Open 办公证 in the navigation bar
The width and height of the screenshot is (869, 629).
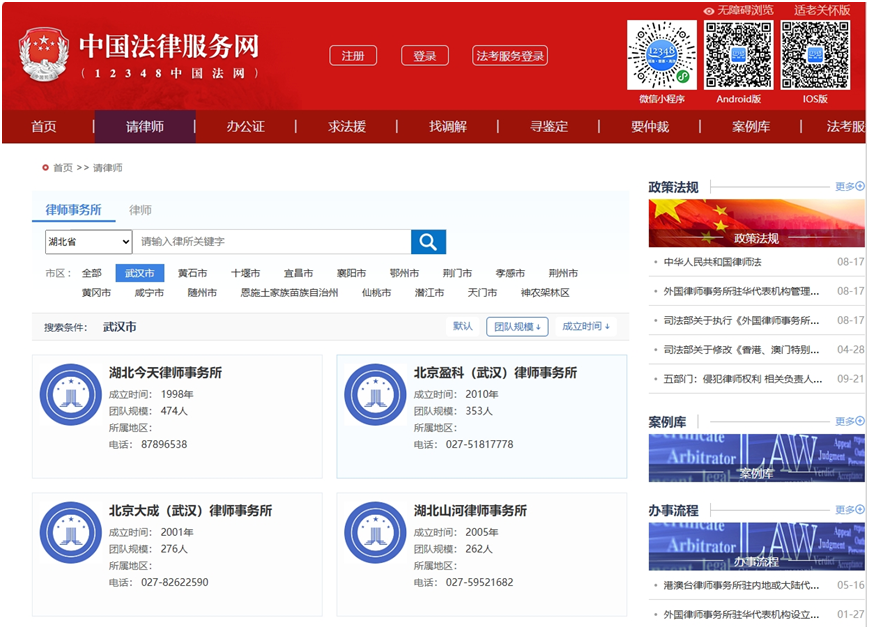[246, 126]
